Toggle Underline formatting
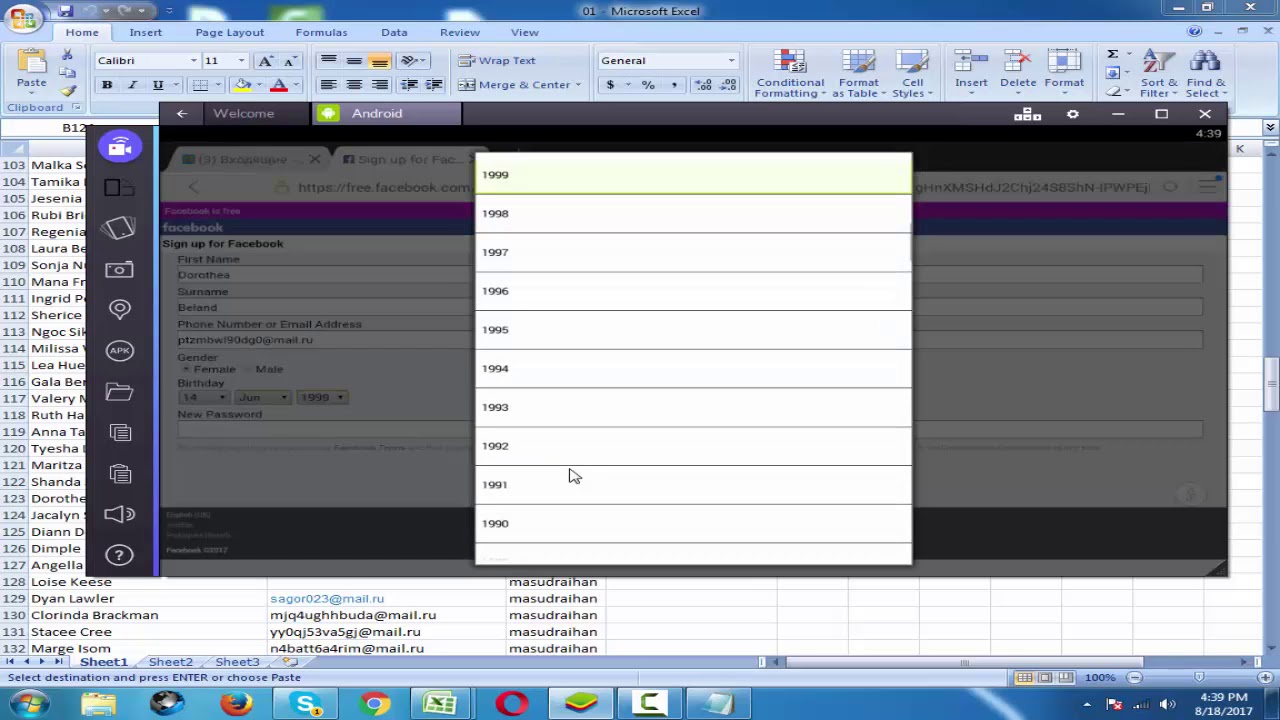This screenshot has height=720, width=1280. coord(157,85)
